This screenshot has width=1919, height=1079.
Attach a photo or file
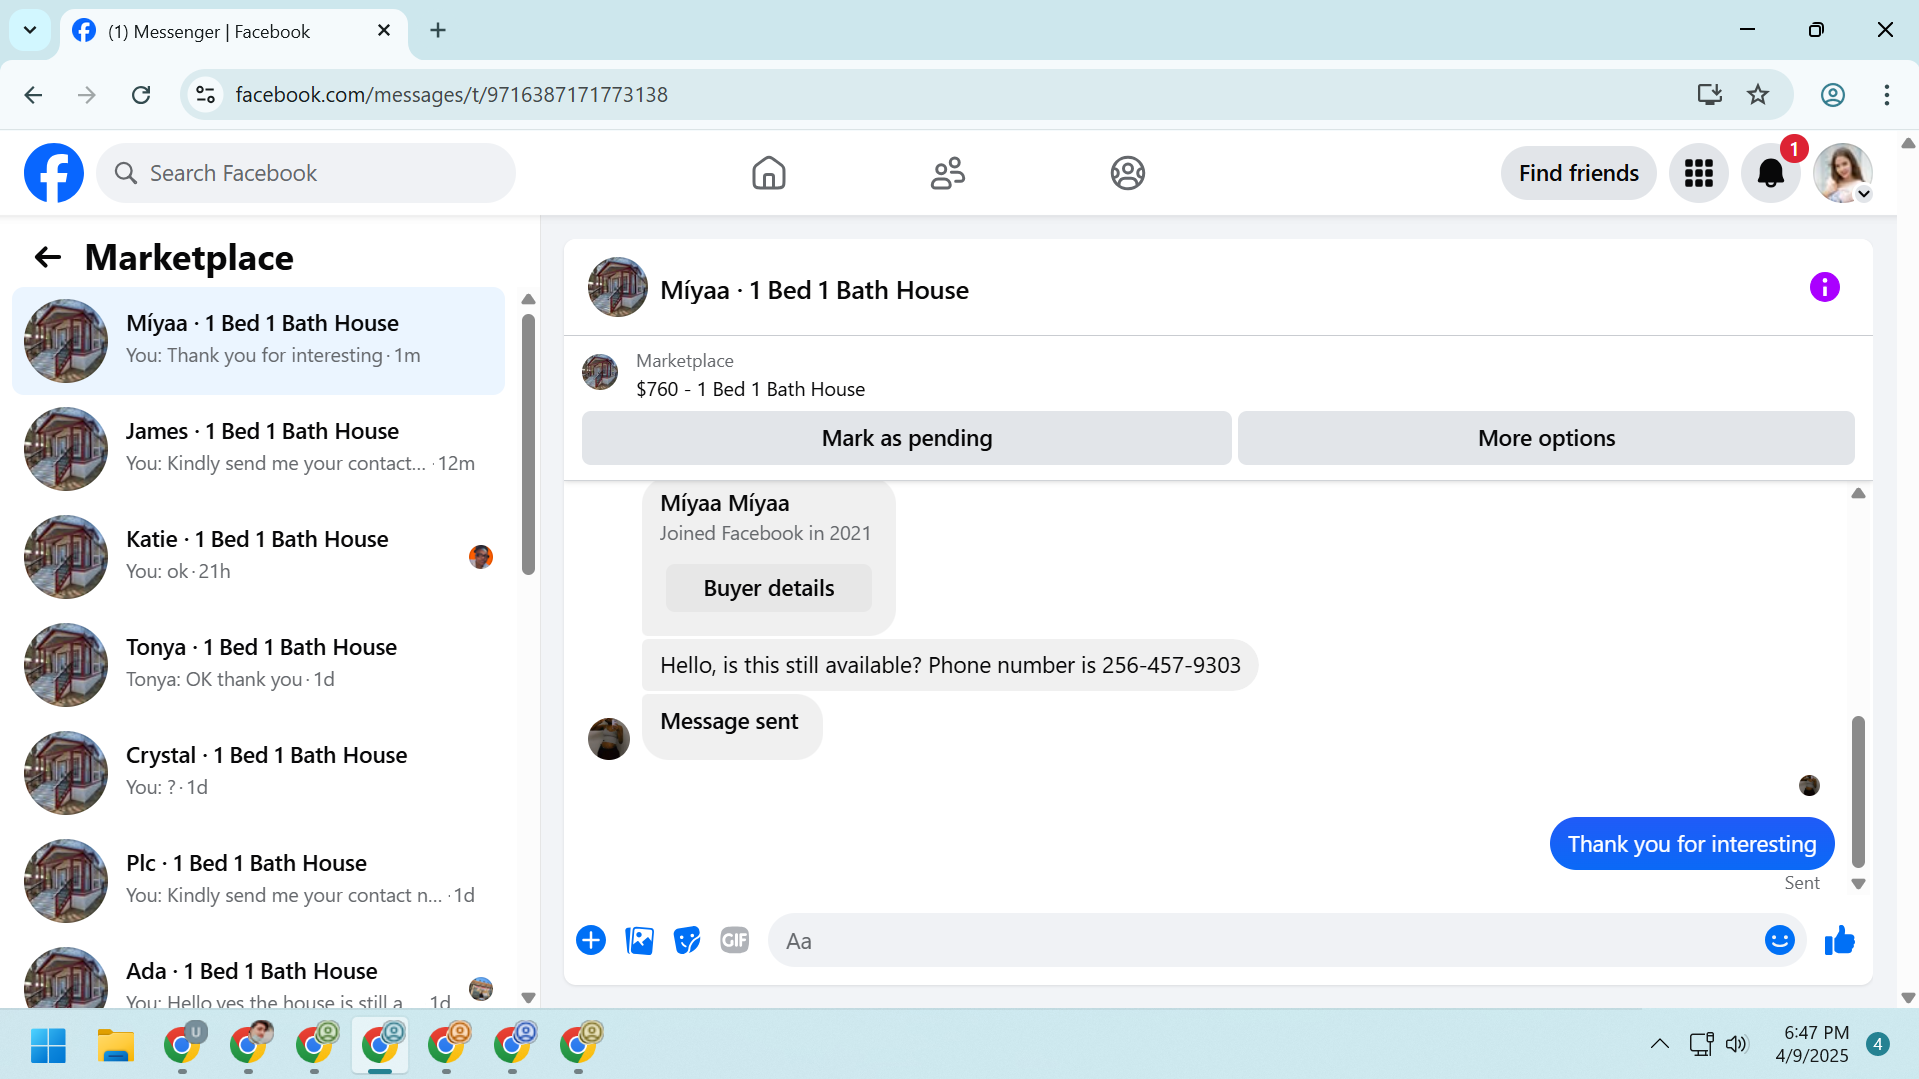pos(639,940)
